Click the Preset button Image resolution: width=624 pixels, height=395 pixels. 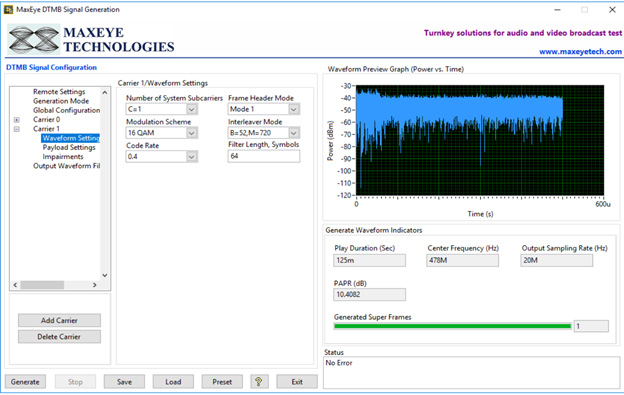(x=222, y=381)
